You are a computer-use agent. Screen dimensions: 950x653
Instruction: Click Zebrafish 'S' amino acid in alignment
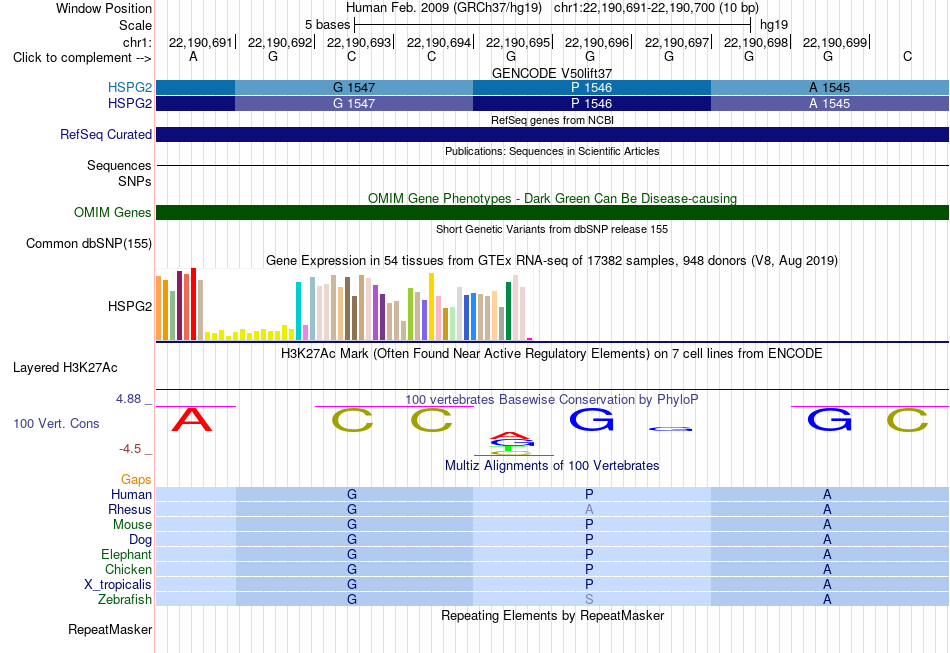coord(589,600)
